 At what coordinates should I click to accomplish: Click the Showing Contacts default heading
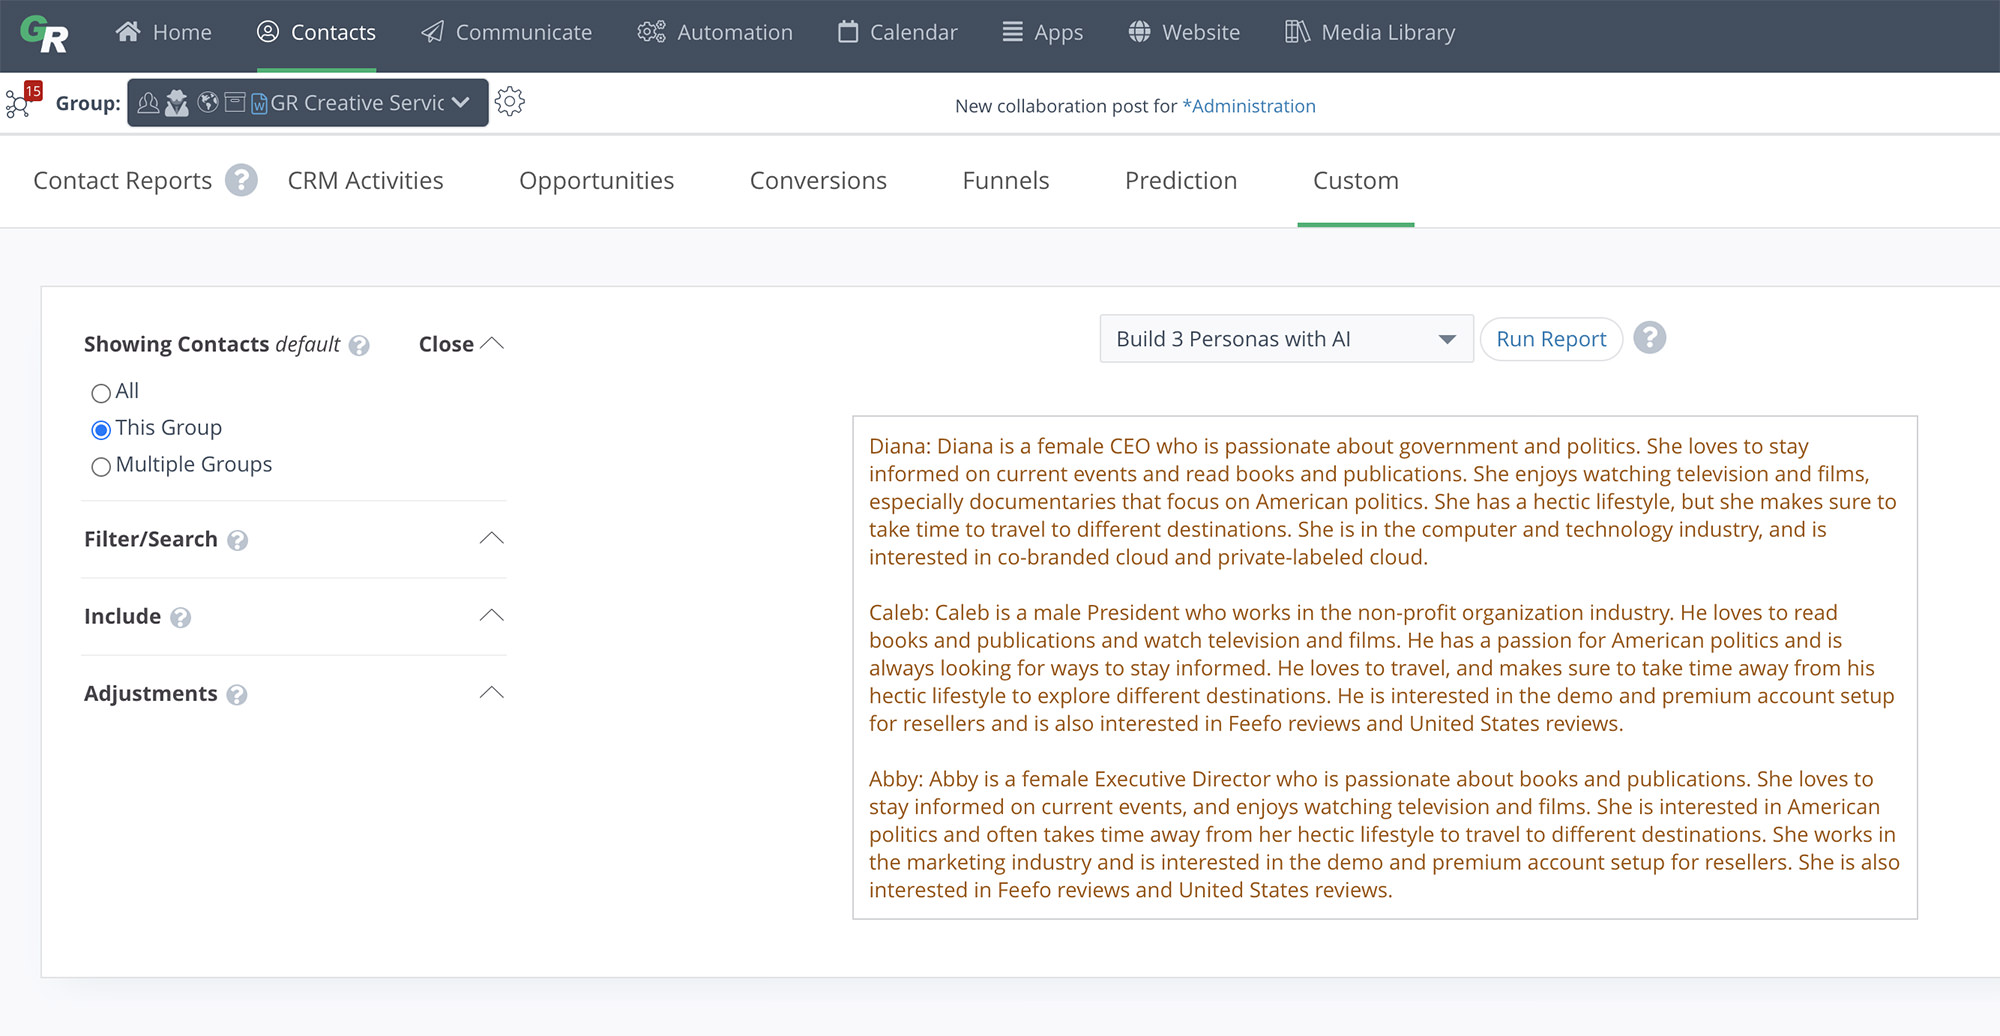212,344
